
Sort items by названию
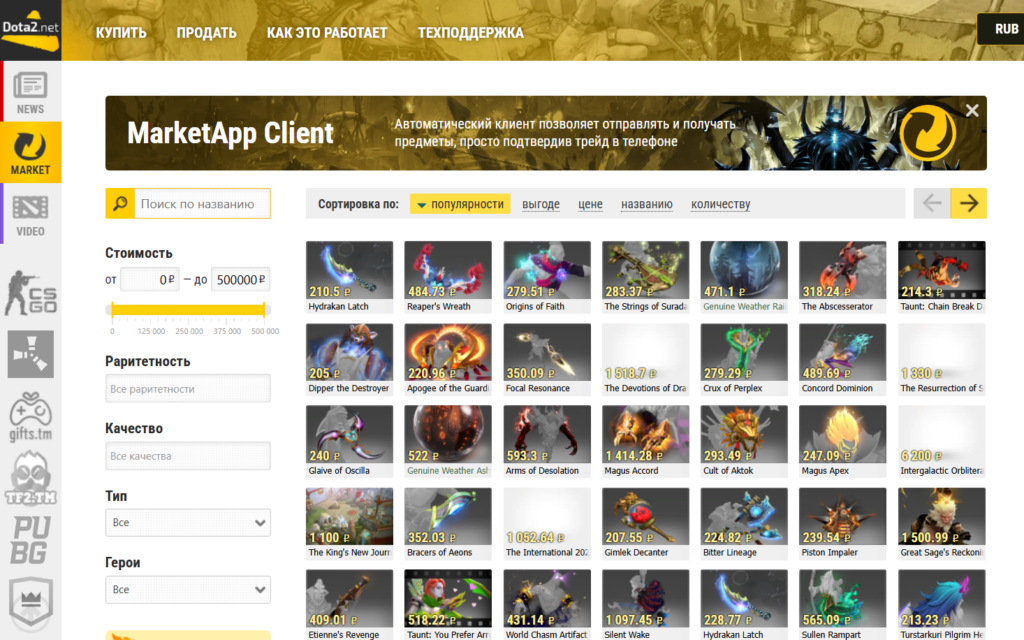click(x=647, y=204)
